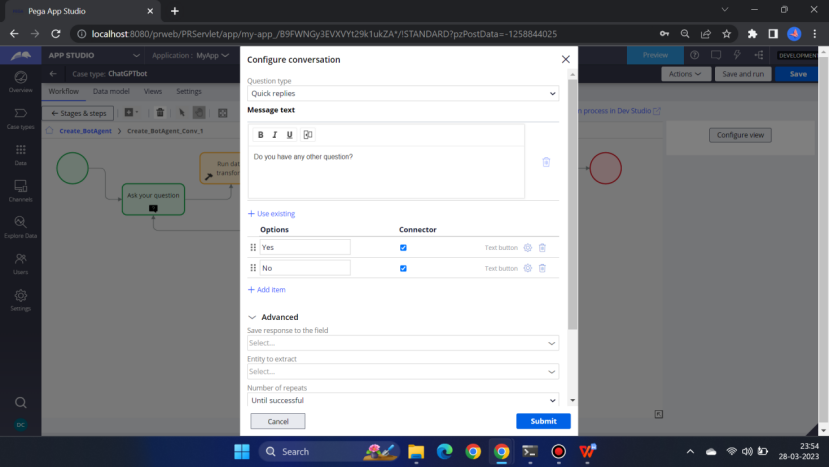Click the delete trash icon in workflow toolbar
The width and height of the screenshot is (830, 467).
[x=160, y=112]
